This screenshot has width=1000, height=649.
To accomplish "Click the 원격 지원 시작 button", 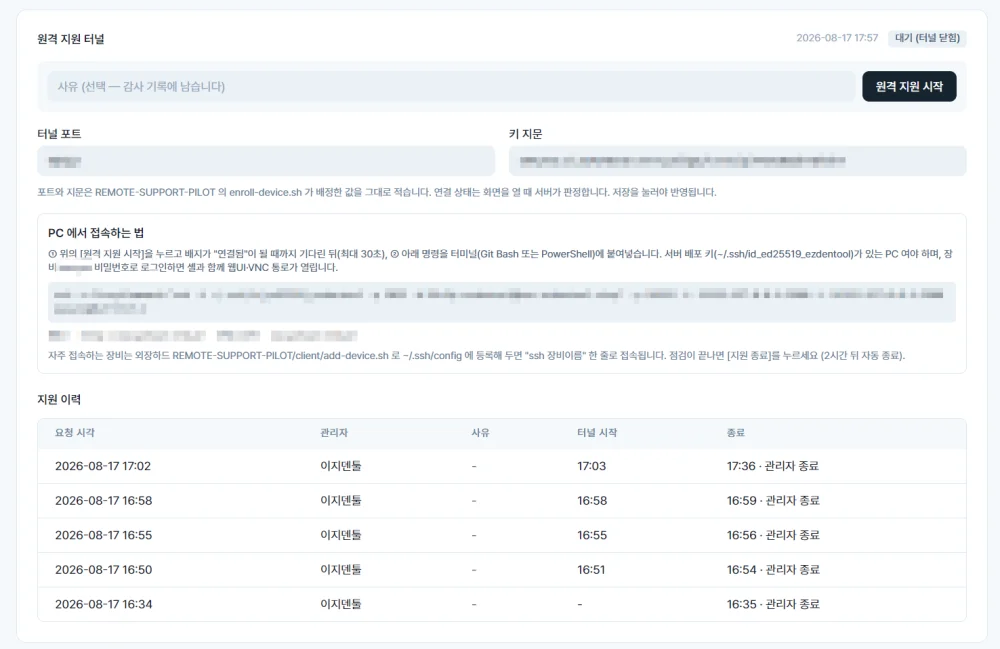I will (909, 86).
